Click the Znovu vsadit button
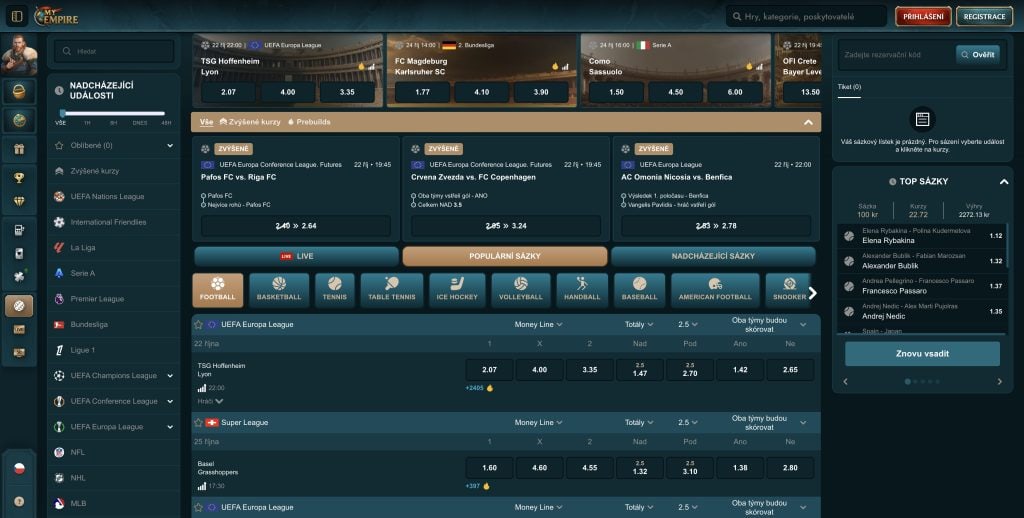The image size is (1024, 518). [x=922, y=354]
